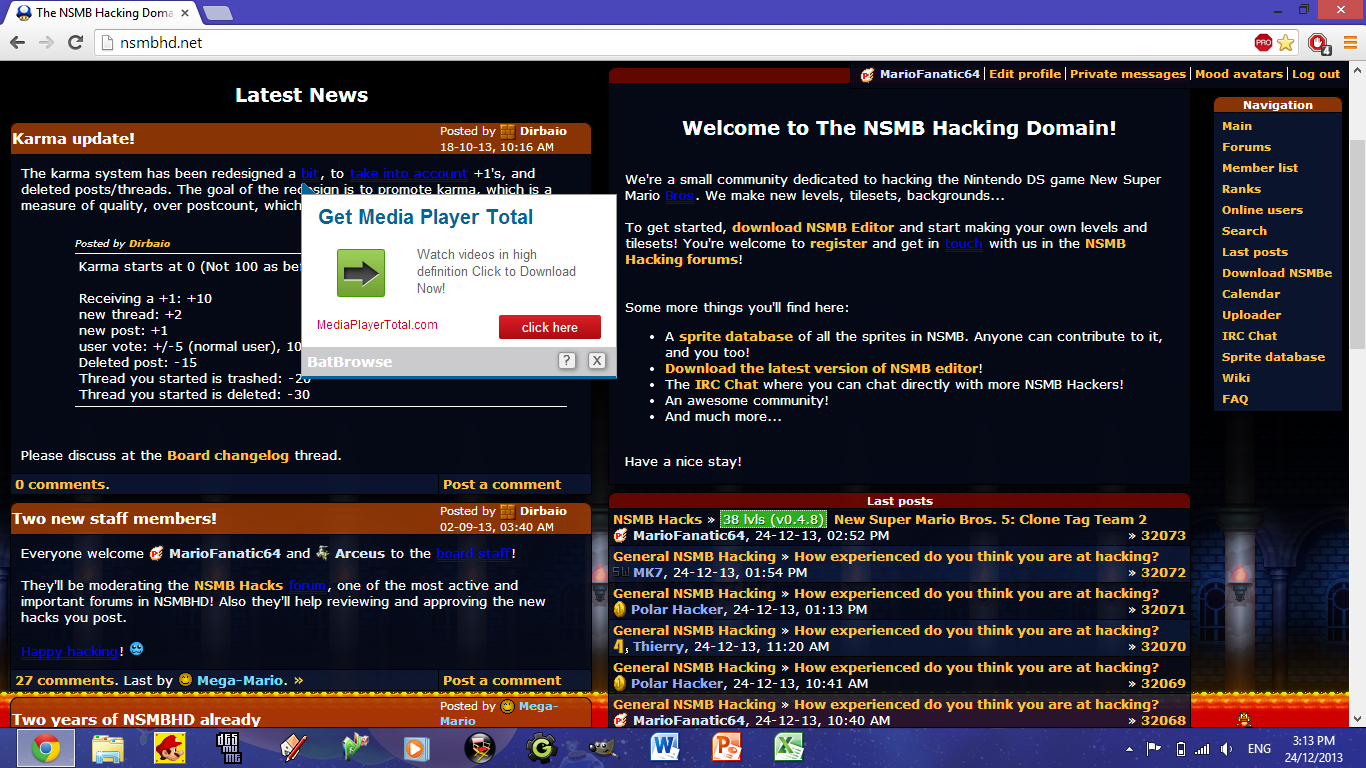Open Microsoft Word from the taskbar

pos(665,748)
